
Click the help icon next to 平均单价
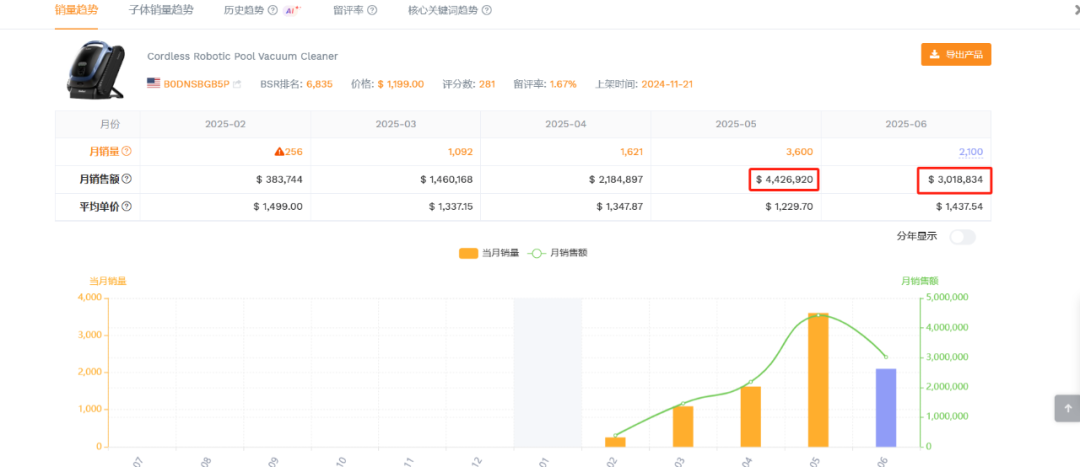point(127,206)
